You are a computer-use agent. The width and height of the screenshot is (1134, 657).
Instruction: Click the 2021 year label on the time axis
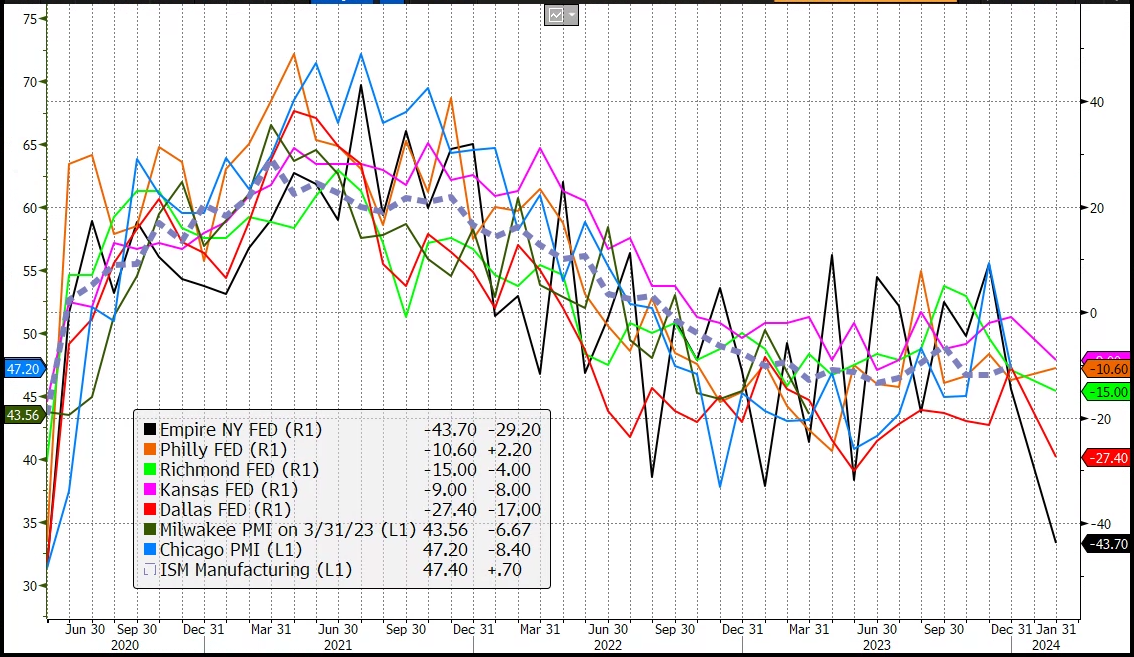point(338,645)
